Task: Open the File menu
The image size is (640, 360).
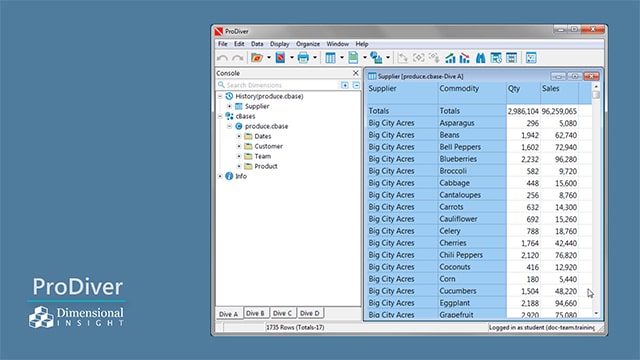Action: (x=222, y=44)
